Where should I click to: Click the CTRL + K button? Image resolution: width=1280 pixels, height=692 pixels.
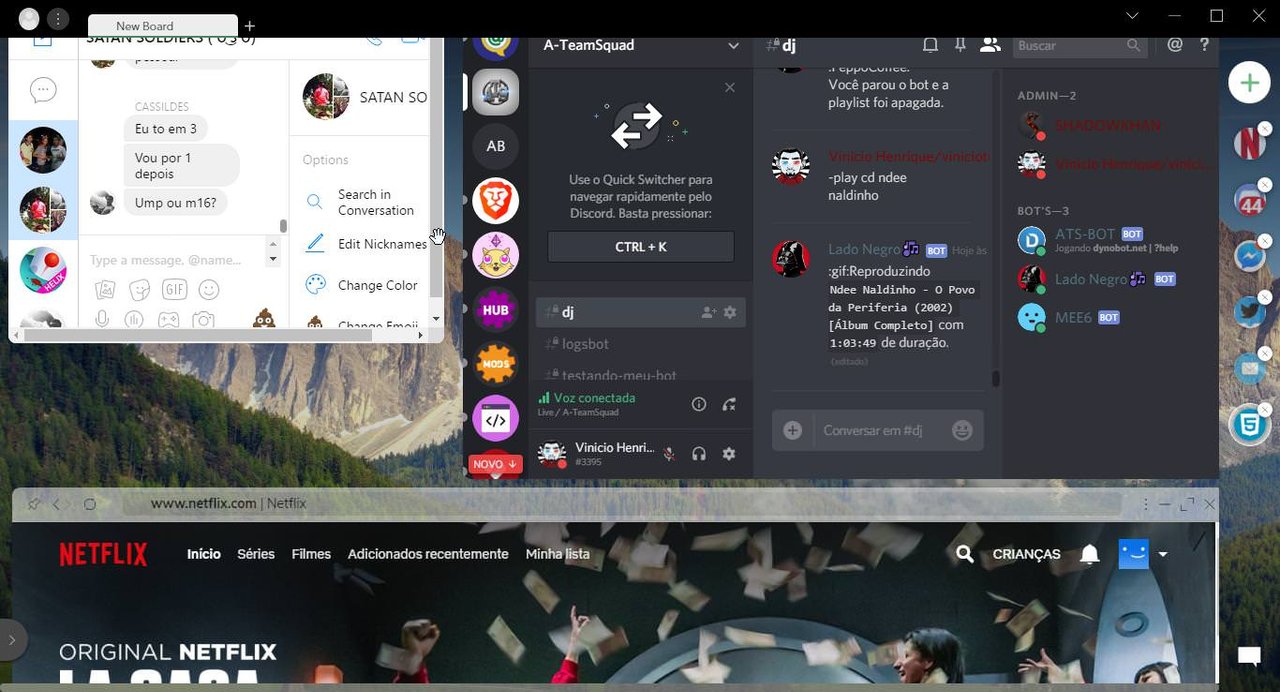(641, 246)
